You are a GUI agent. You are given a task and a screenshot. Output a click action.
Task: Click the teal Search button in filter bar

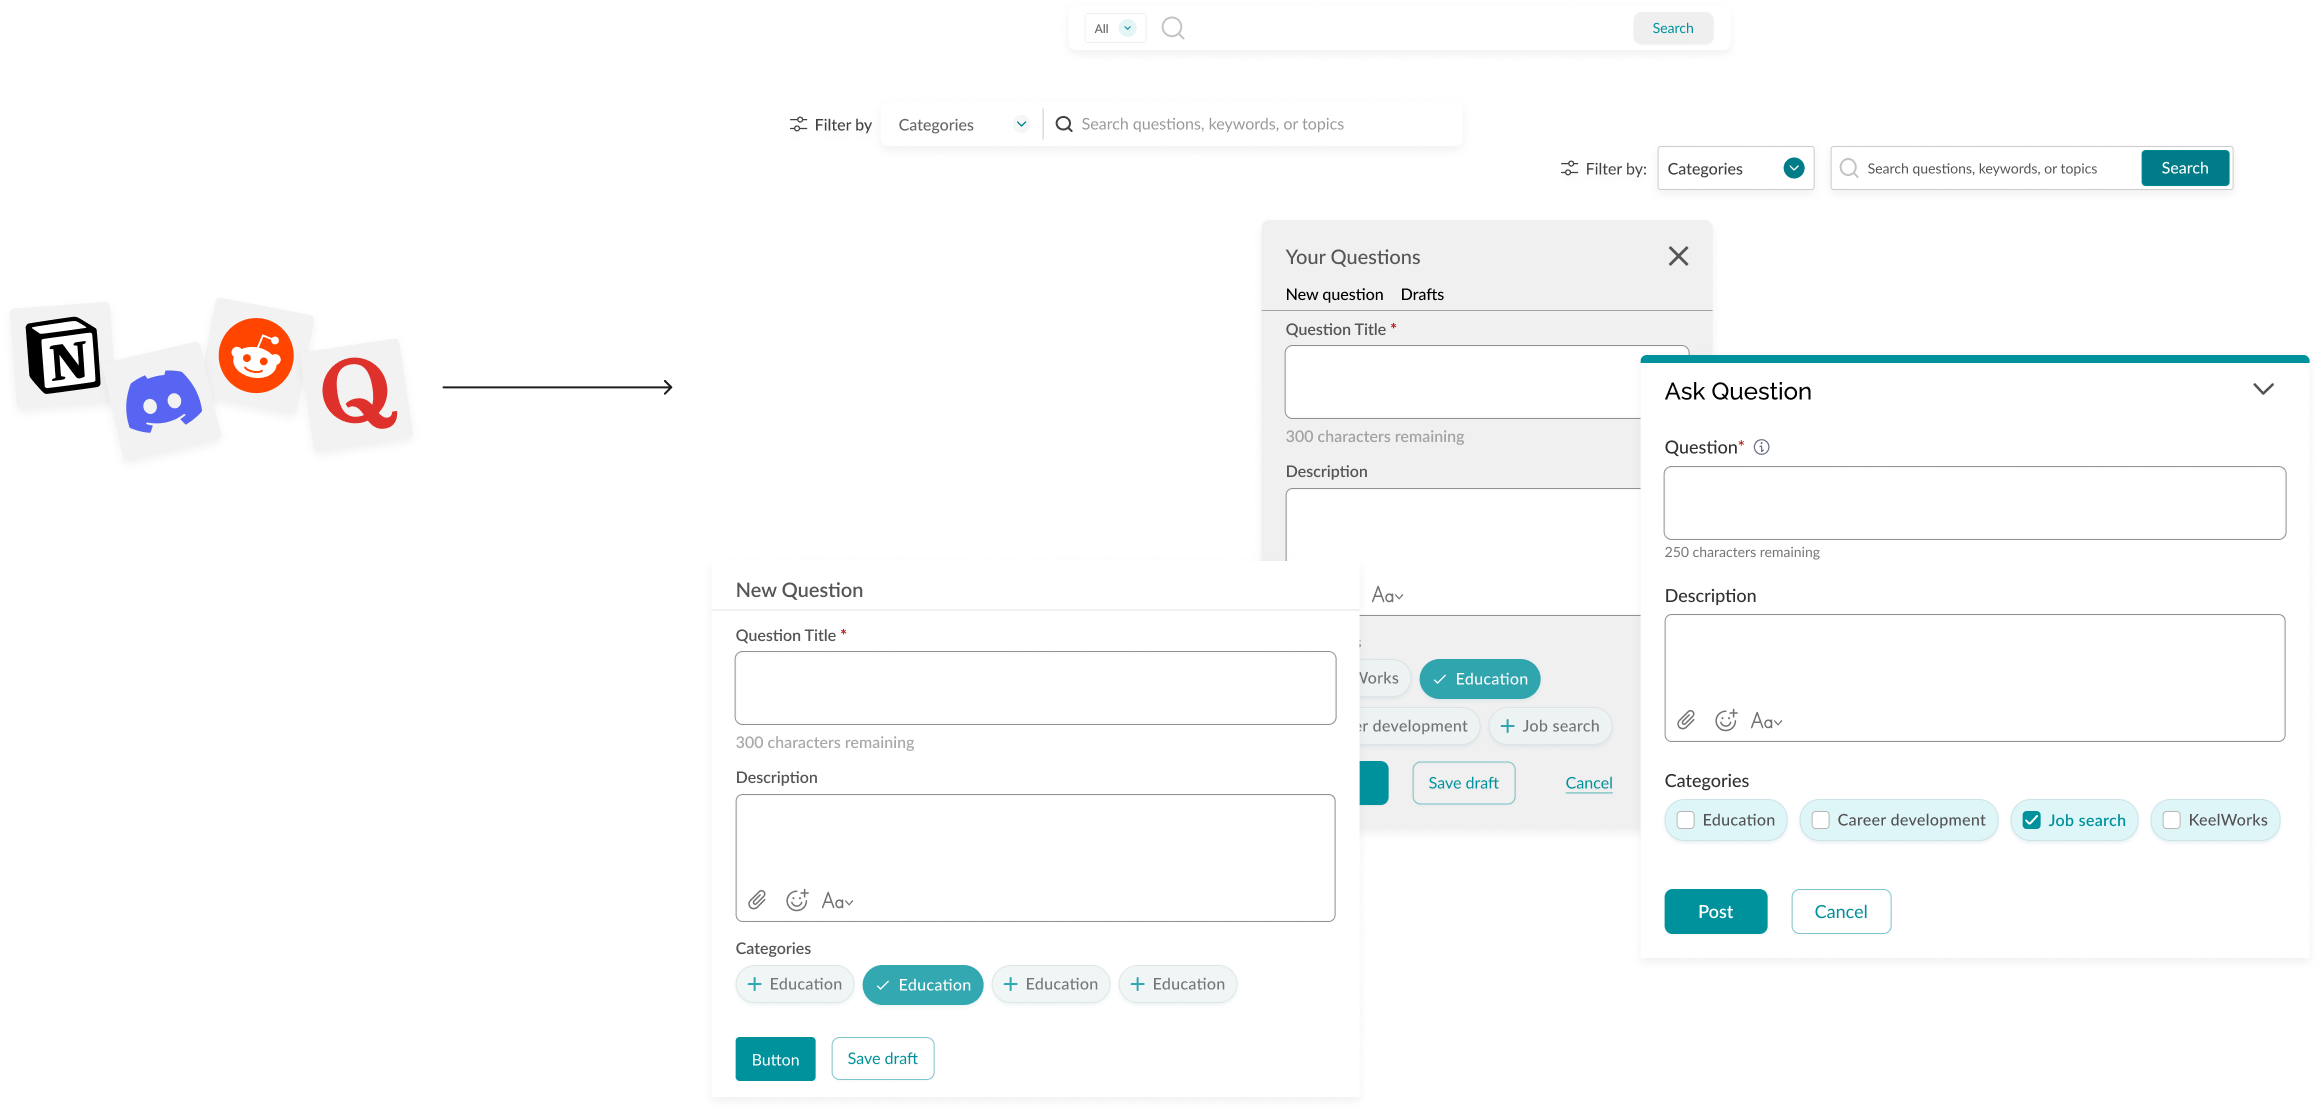point(2185,168)
